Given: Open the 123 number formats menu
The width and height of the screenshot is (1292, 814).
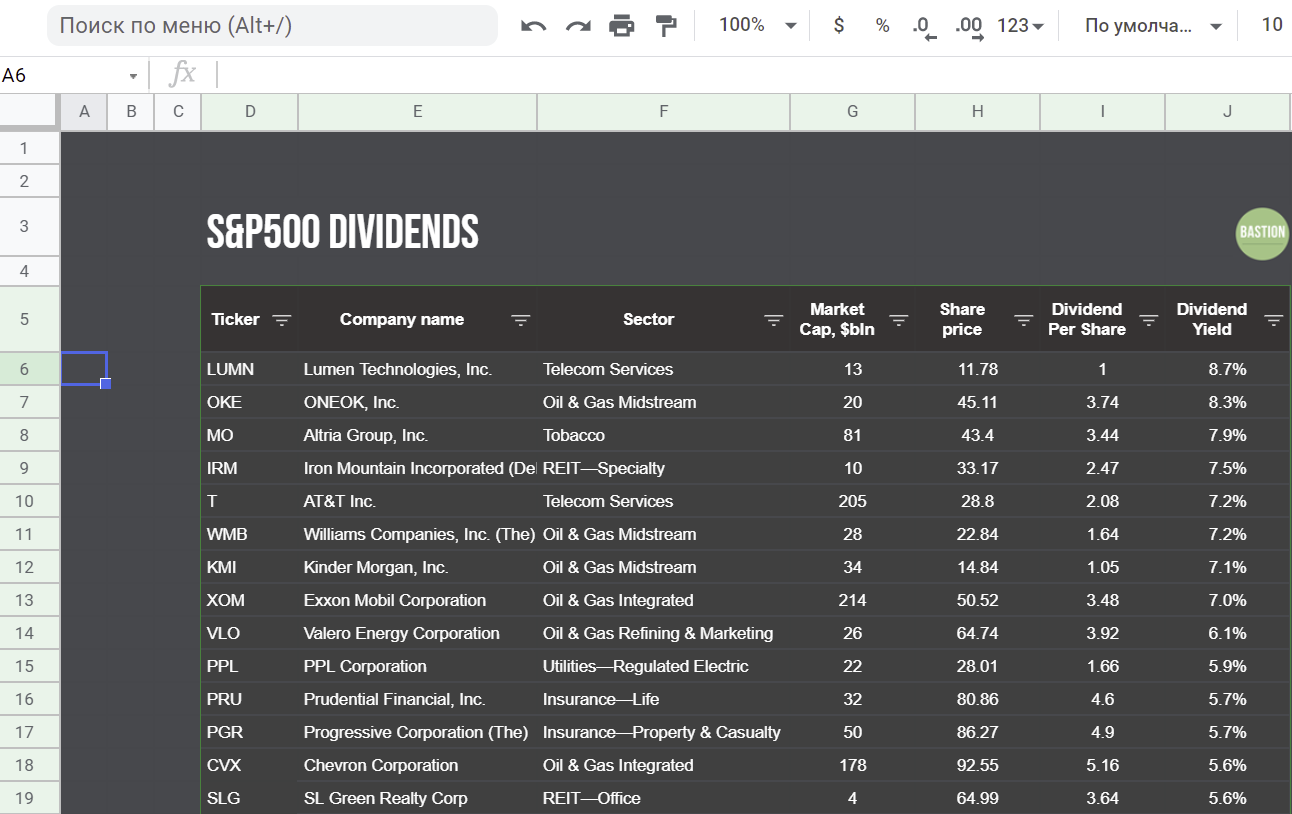Looking at the screenshot, I should tap(1020, 26).
